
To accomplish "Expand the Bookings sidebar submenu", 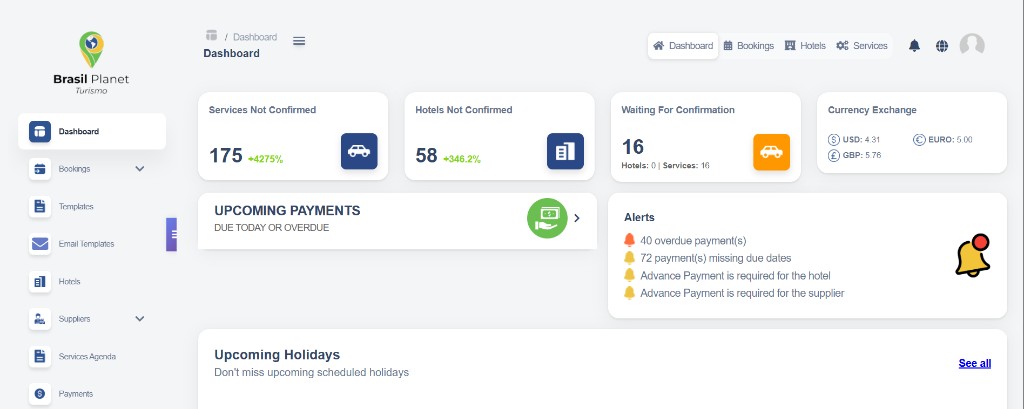I will (x=140, y=169).
